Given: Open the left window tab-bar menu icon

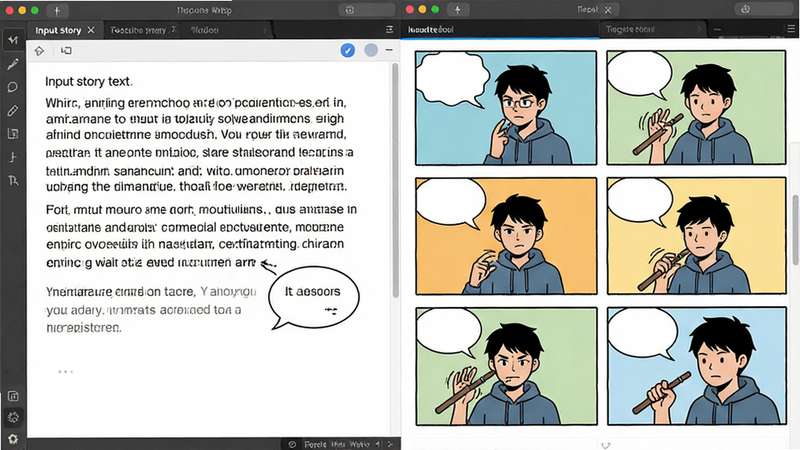Looking at the screenshot, I should click(x=389, y=30).
